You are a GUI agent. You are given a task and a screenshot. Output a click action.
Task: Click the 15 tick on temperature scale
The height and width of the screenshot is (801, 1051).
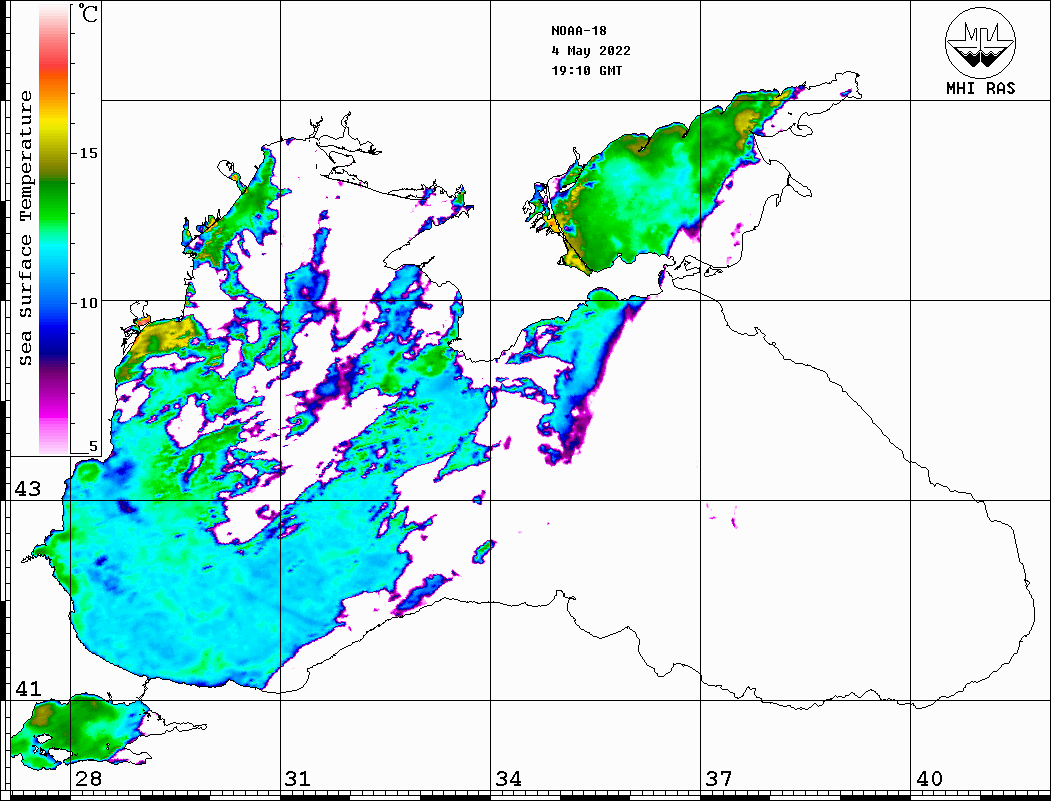pyautogui.click(x=88, y=153)
